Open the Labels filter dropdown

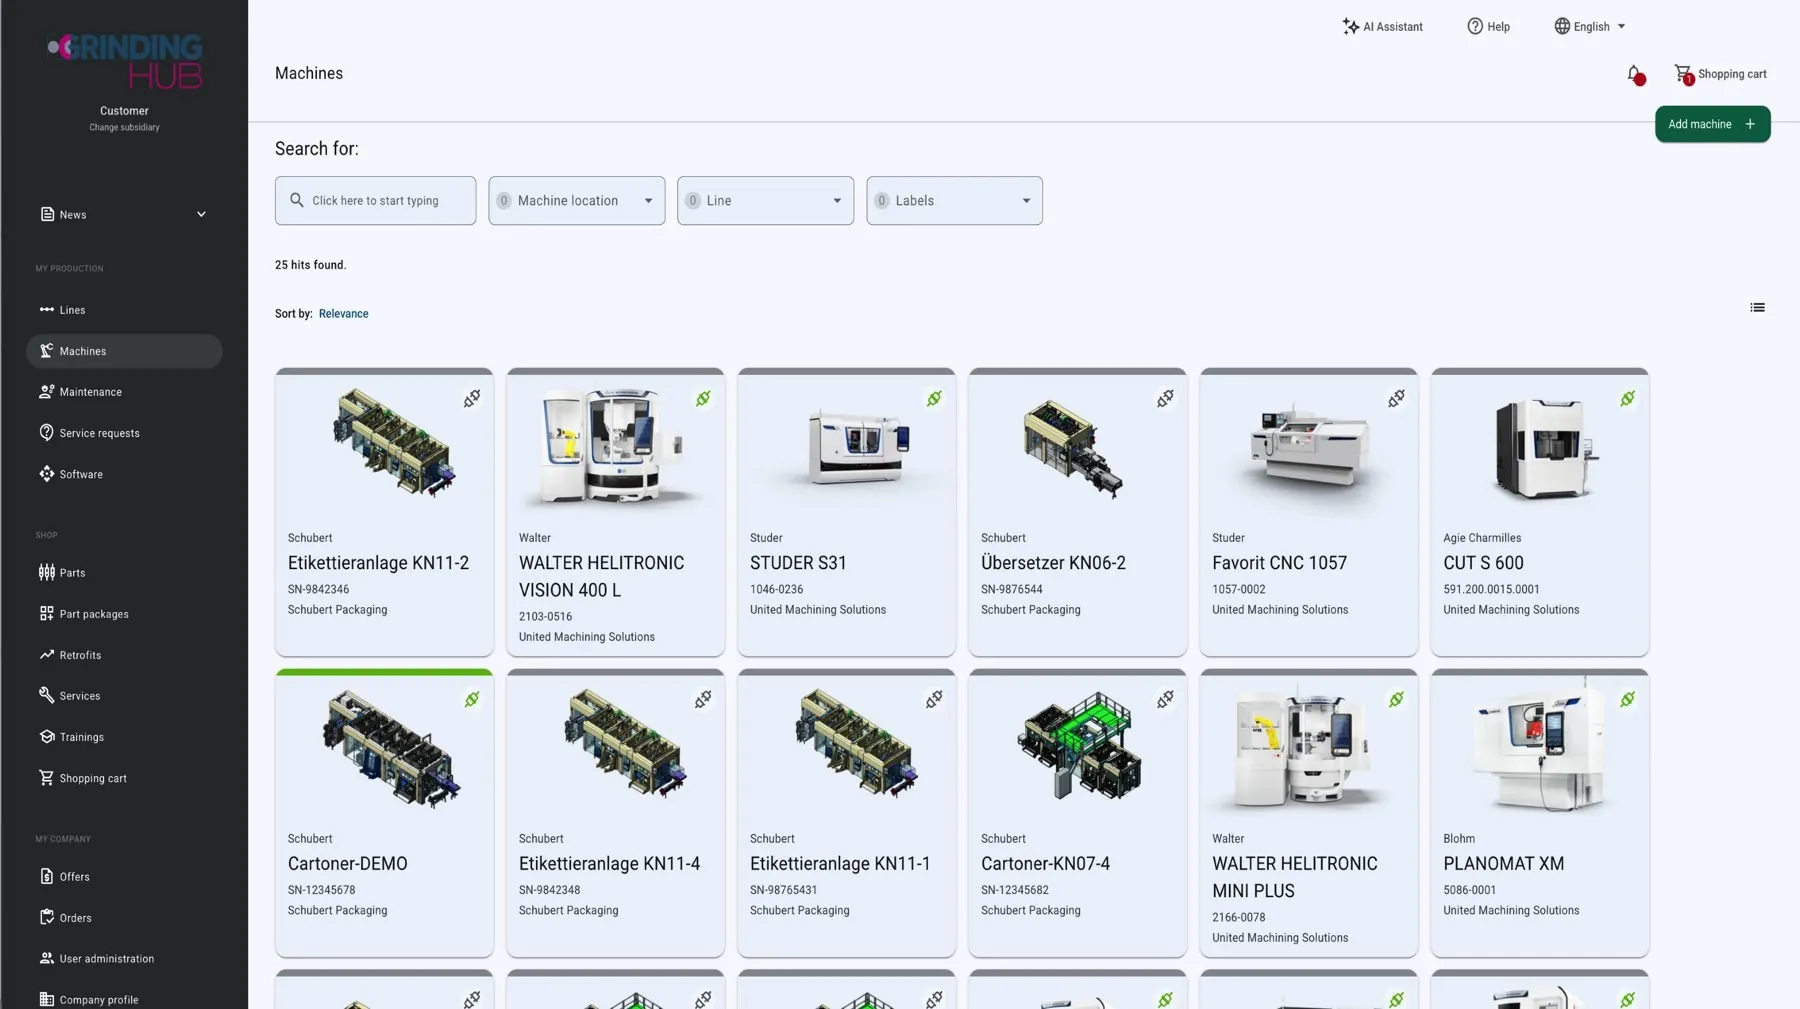click(x=954, y=201)
